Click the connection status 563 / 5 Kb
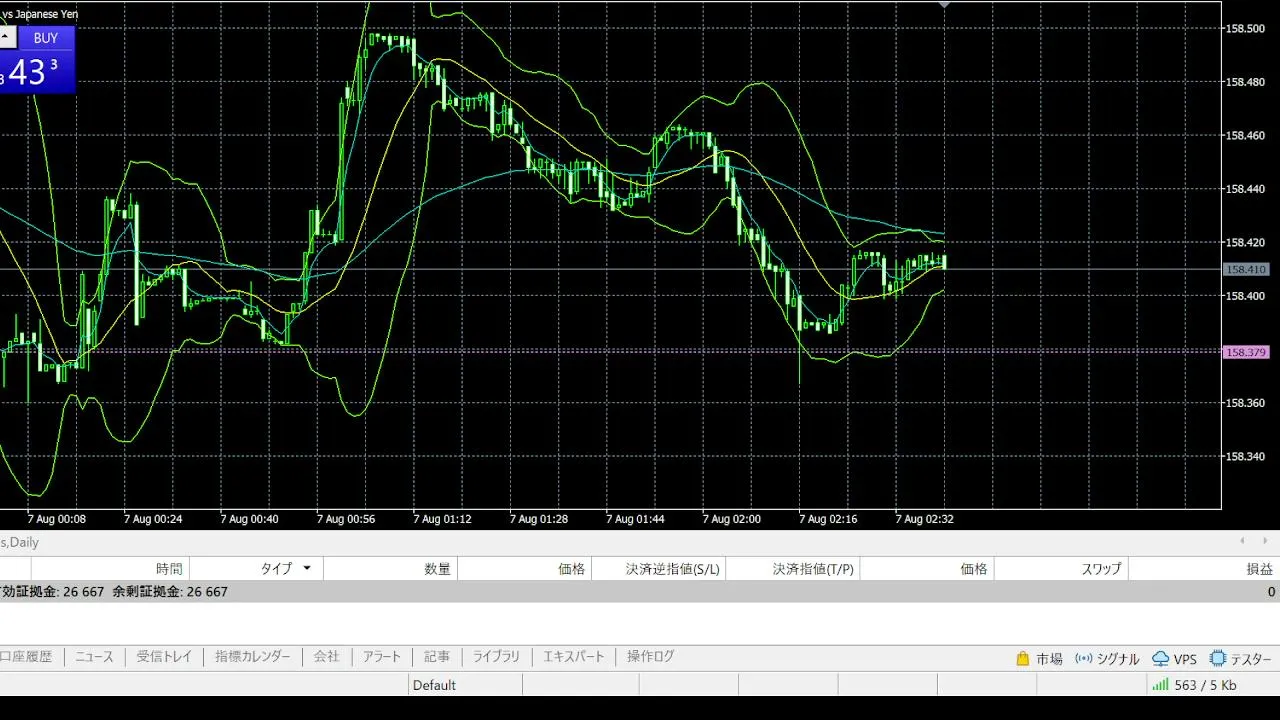This screenshot has height=720, width=1280. [x=1196, y=685]
